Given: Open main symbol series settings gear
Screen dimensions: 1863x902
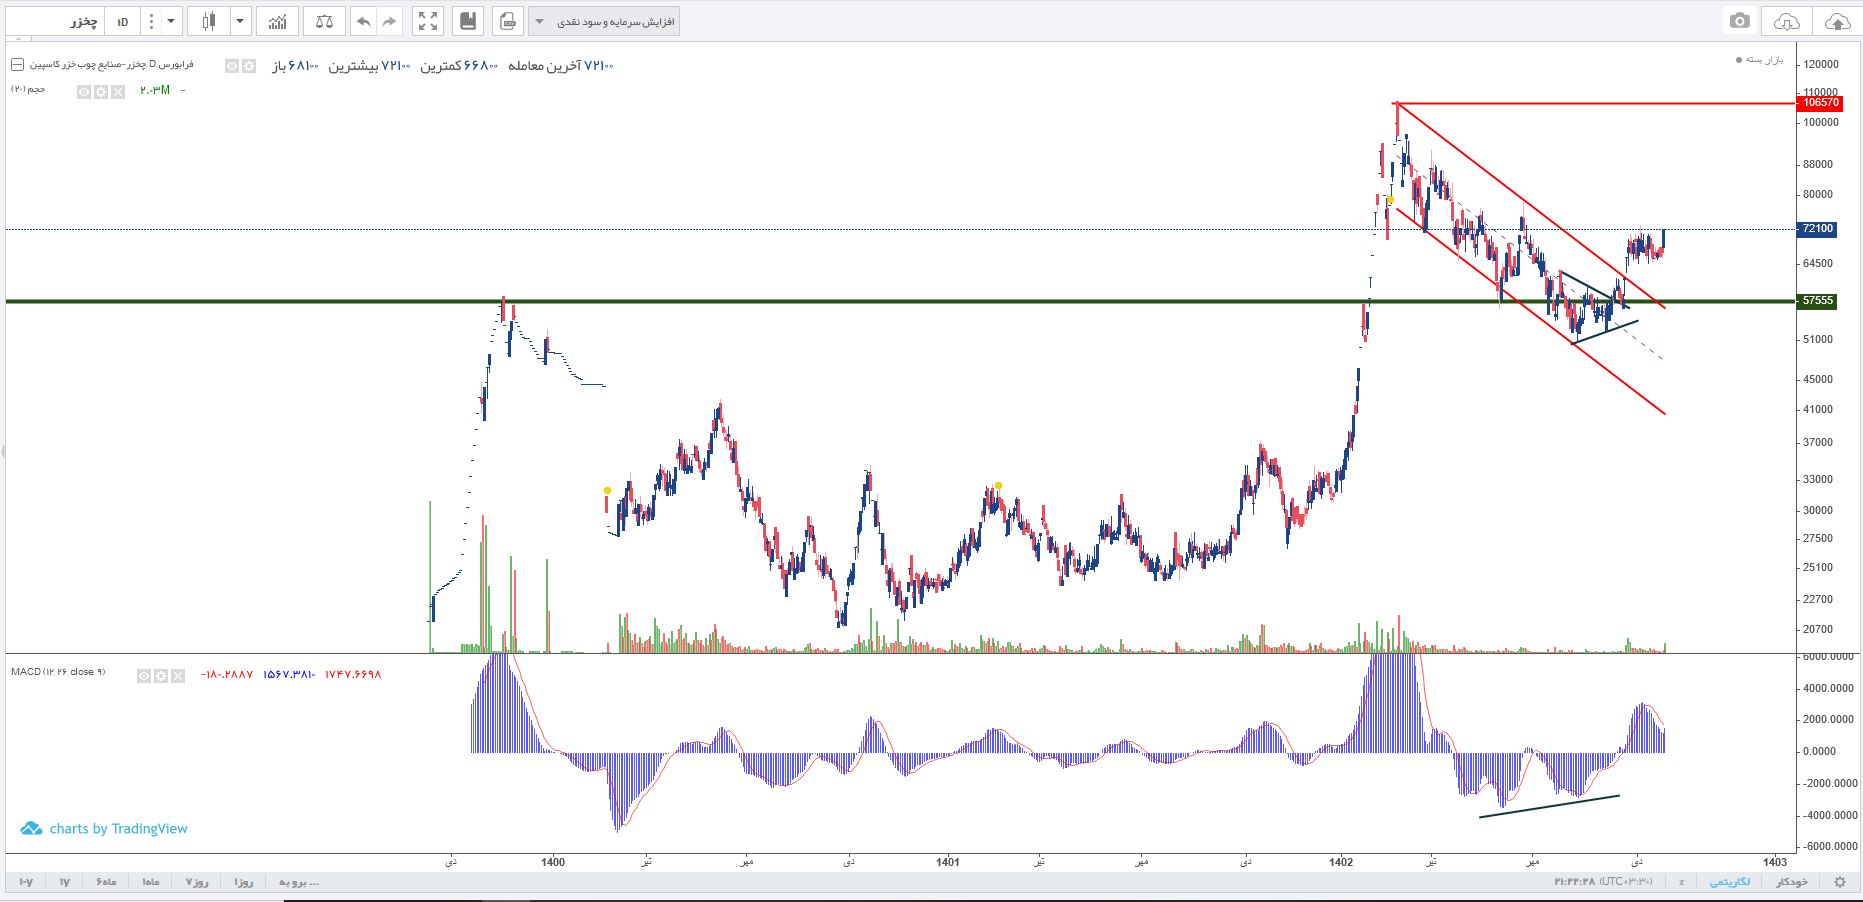Looking at the screenshot, I should (248, 66).
